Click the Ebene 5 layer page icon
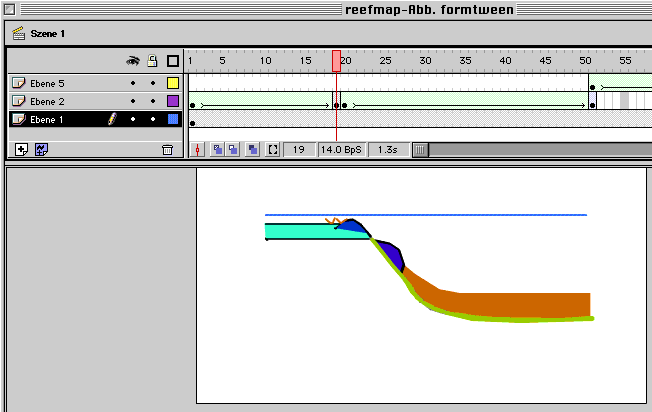Screen dimensions: 652x412 (x=18, y=83)
